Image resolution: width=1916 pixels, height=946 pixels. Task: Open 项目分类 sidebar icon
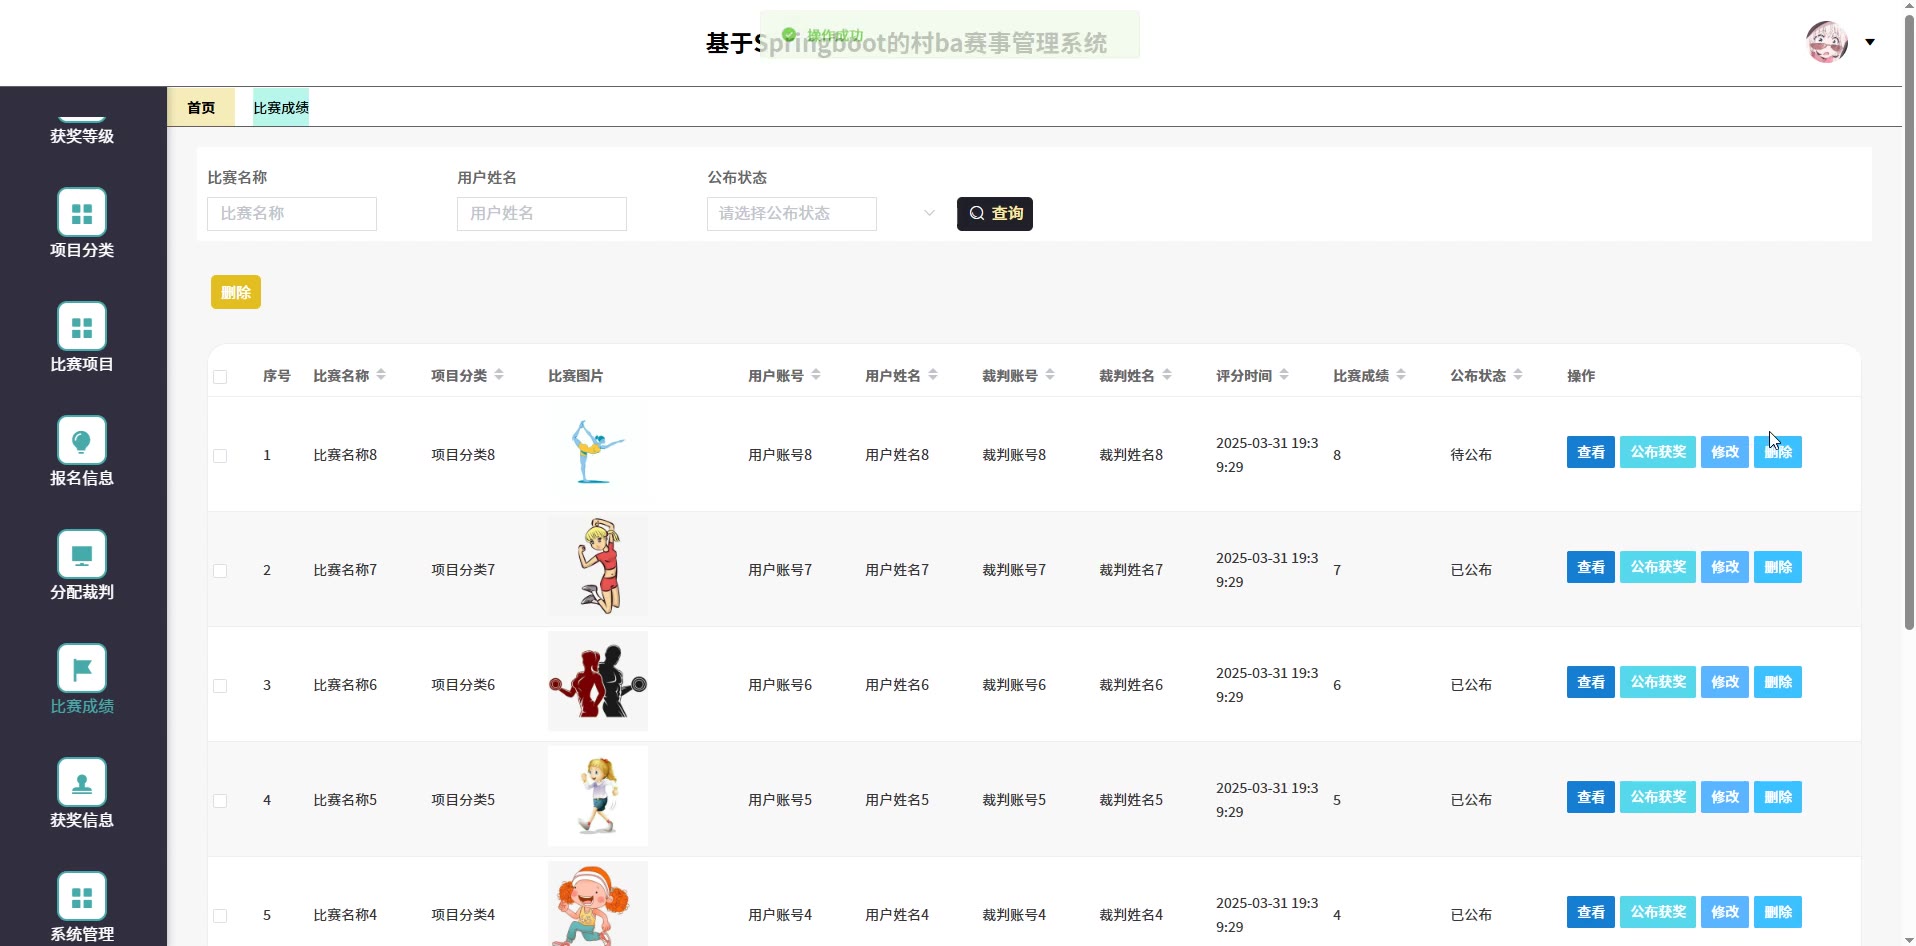[82, 213]
